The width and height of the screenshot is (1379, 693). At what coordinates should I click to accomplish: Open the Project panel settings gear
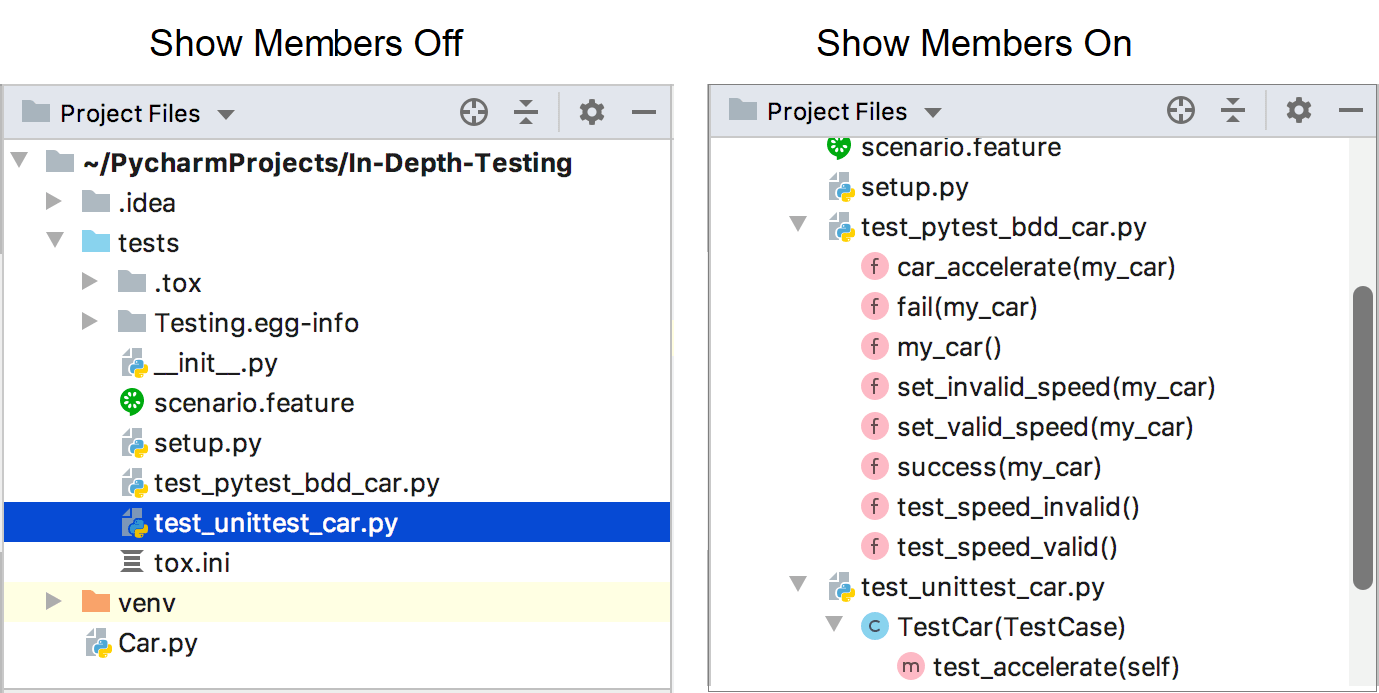(x=591, y=112)
